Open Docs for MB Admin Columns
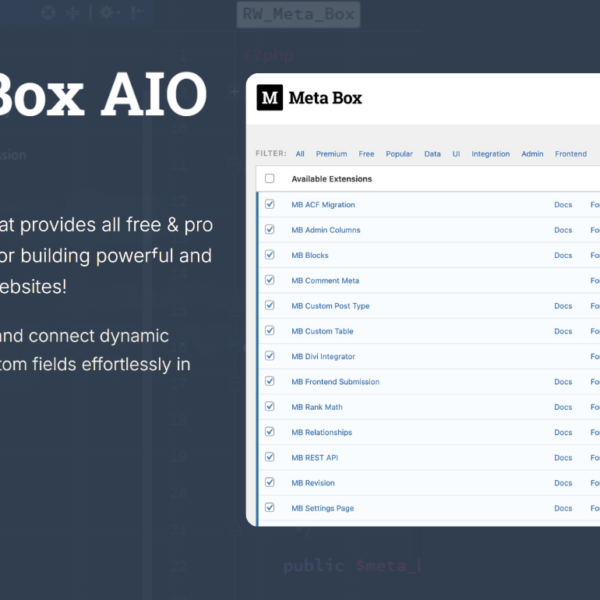The height and width of the screenshot is (600, 600). (x=563, y=230)
